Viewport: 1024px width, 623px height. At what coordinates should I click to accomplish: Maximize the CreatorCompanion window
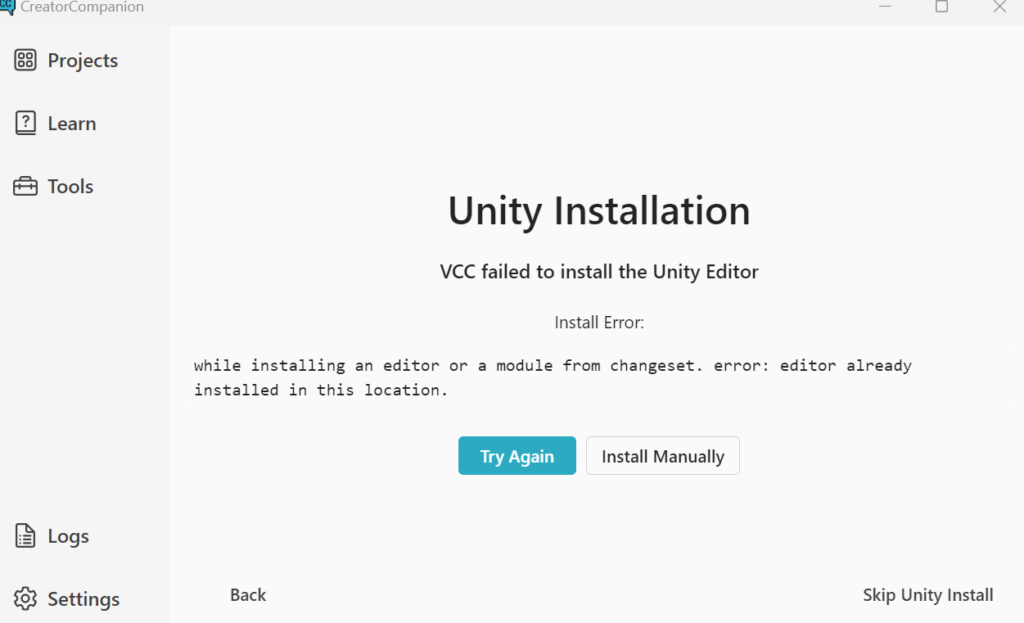941,7
